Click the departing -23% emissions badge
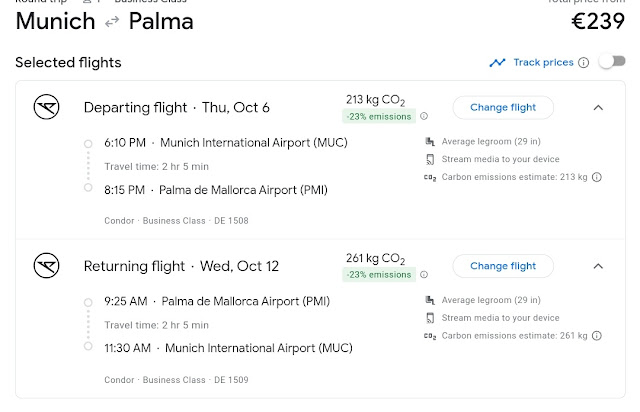 (379, 116)
